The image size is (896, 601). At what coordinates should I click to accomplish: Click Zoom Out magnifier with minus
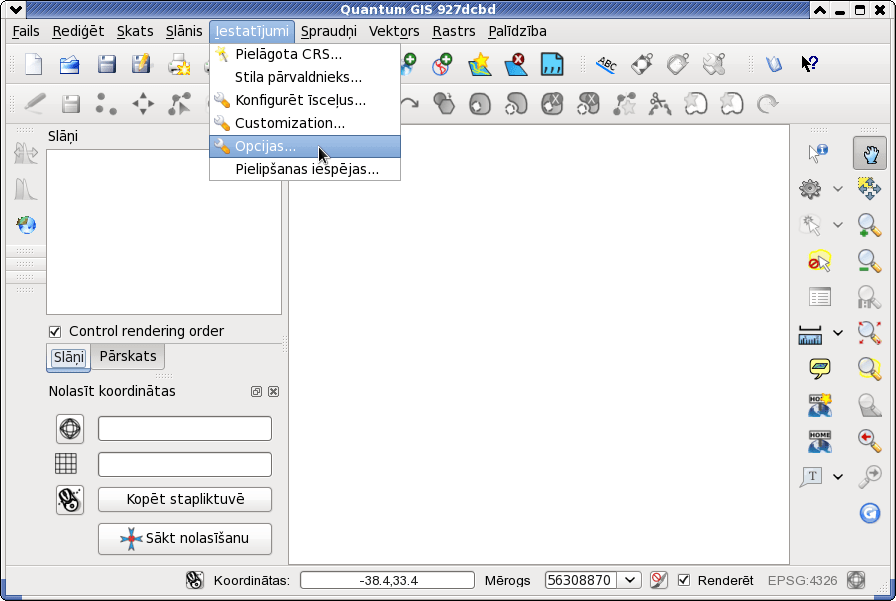coord(869,261)
